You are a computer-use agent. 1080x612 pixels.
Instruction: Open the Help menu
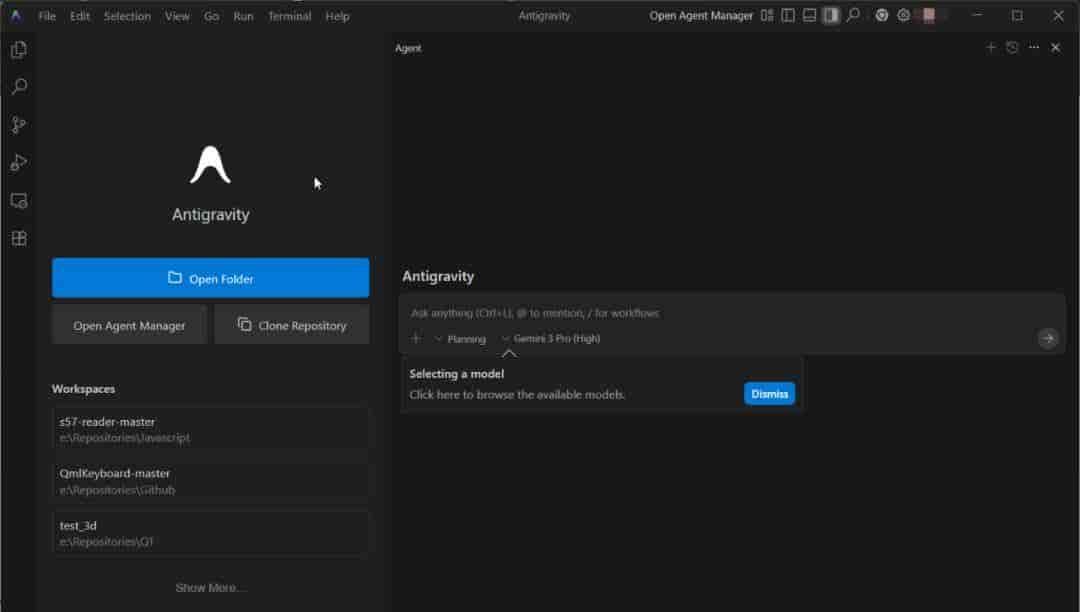(338, 16)
